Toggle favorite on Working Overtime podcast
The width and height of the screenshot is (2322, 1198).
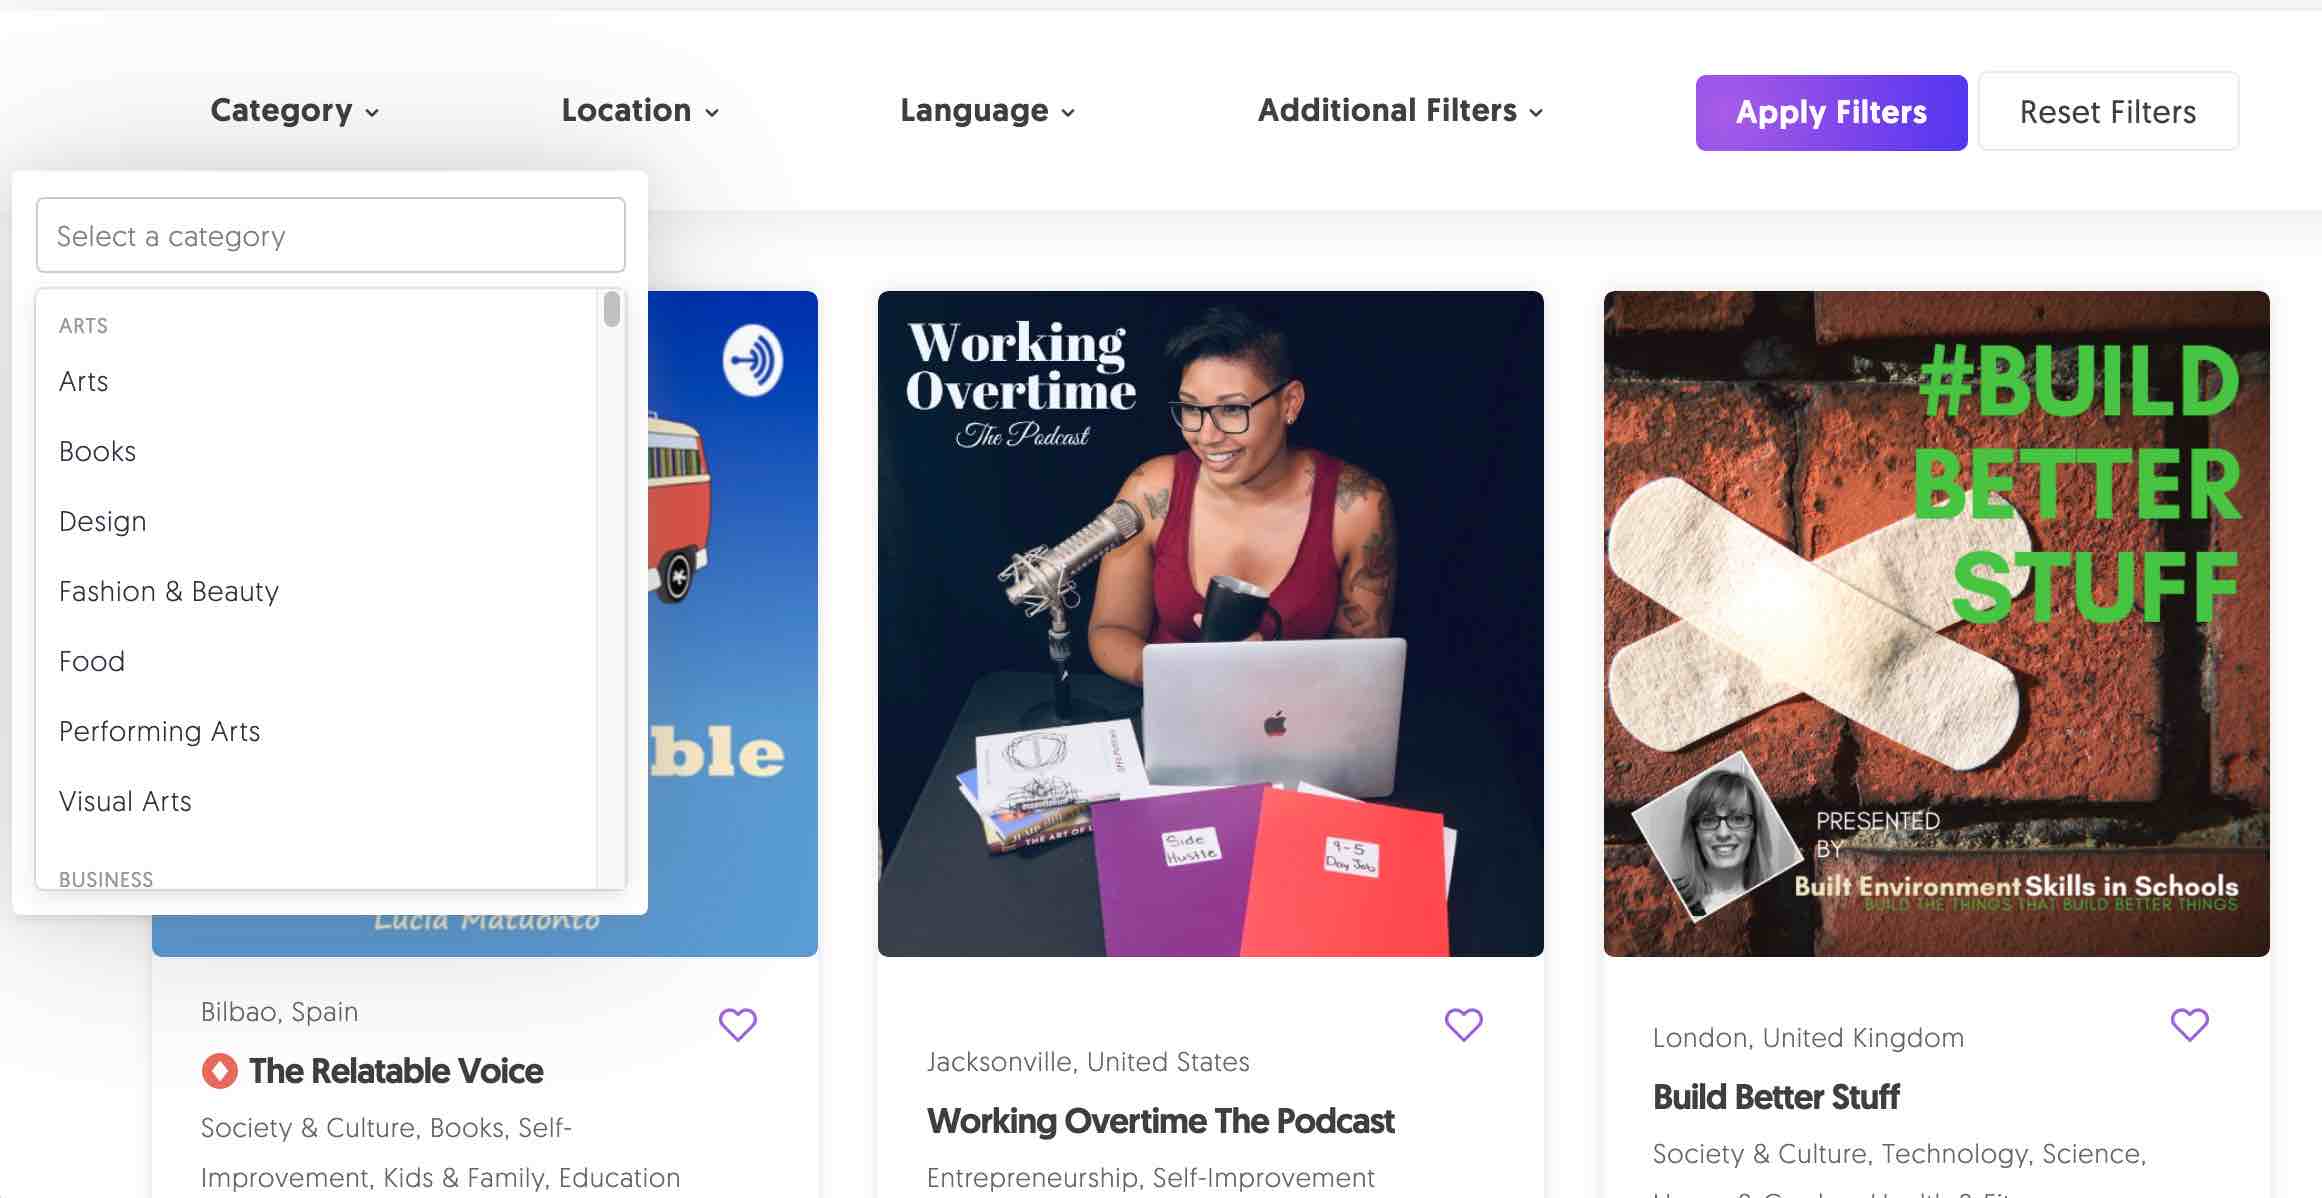(x=1462, y=1022)
